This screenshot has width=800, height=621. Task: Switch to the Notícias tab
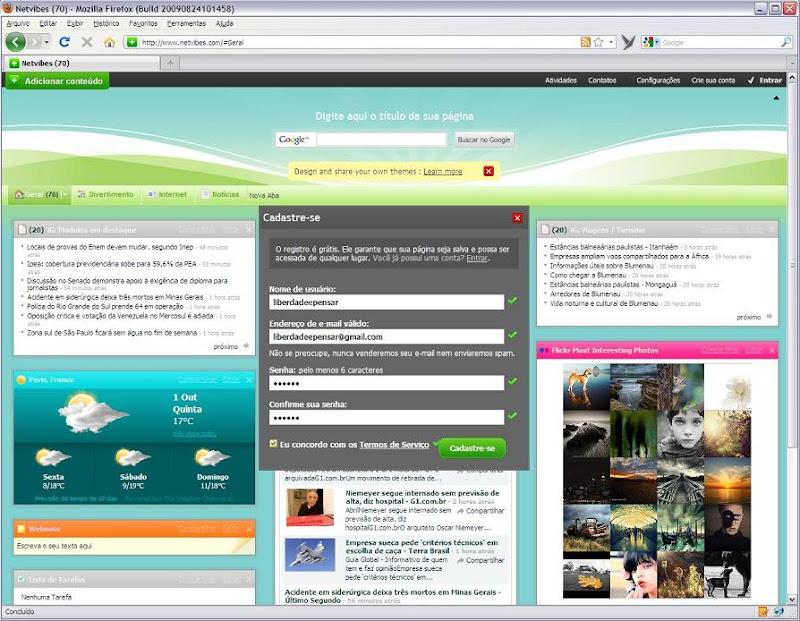point(220,194)
